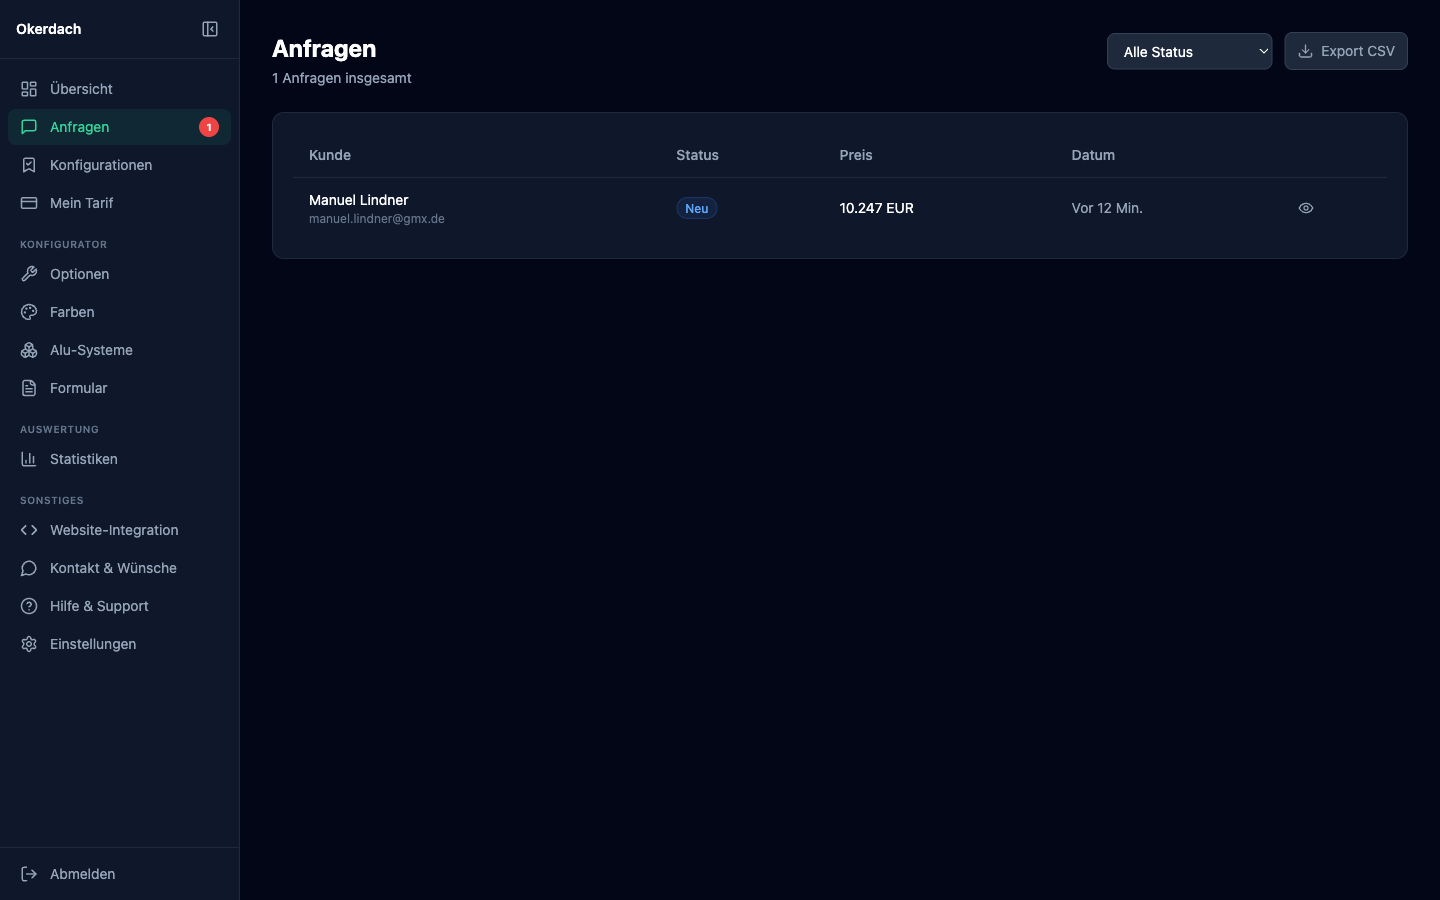Screen dimensions: 1440x900
Task: View Manuel Lindner's request via eye icon
Action: (x=1306, y=208)
